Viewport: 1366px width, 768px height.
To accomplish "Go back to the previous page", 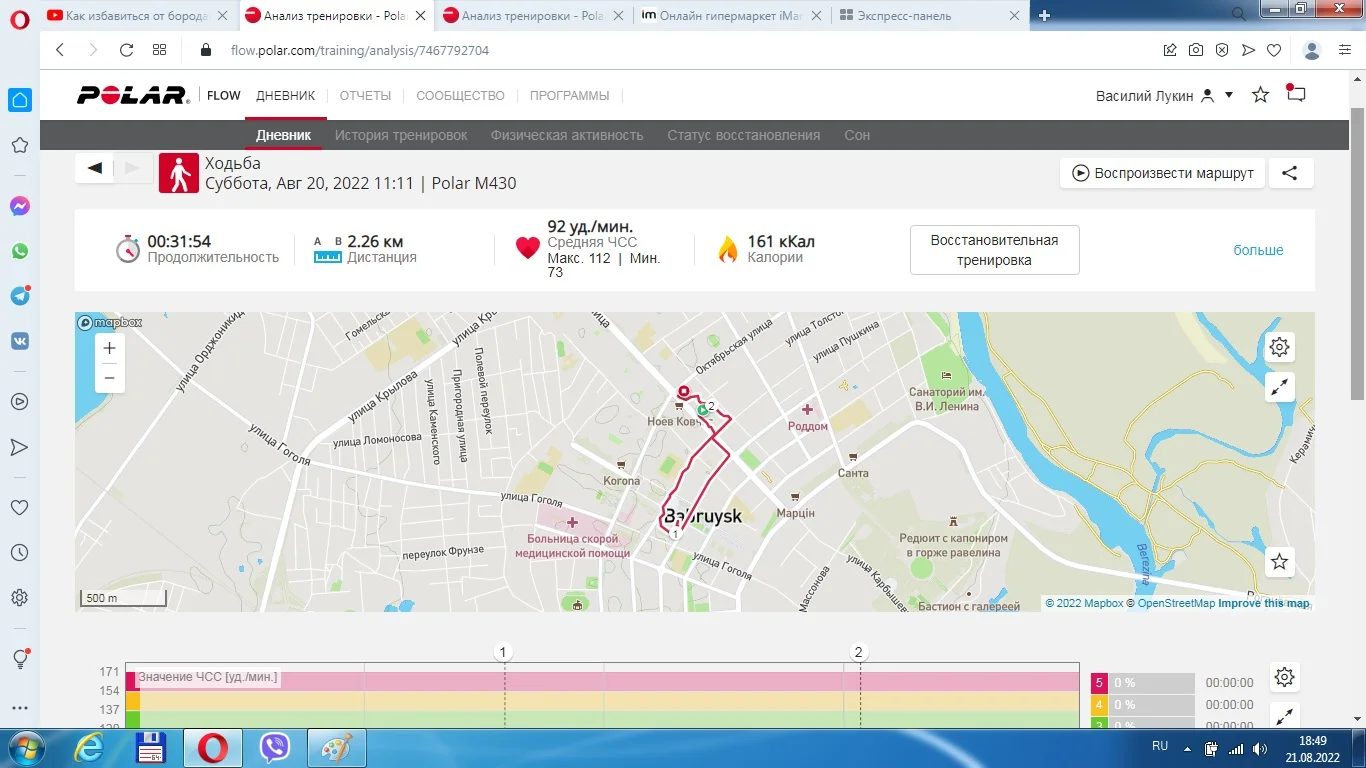I will (x=60, y=50).
